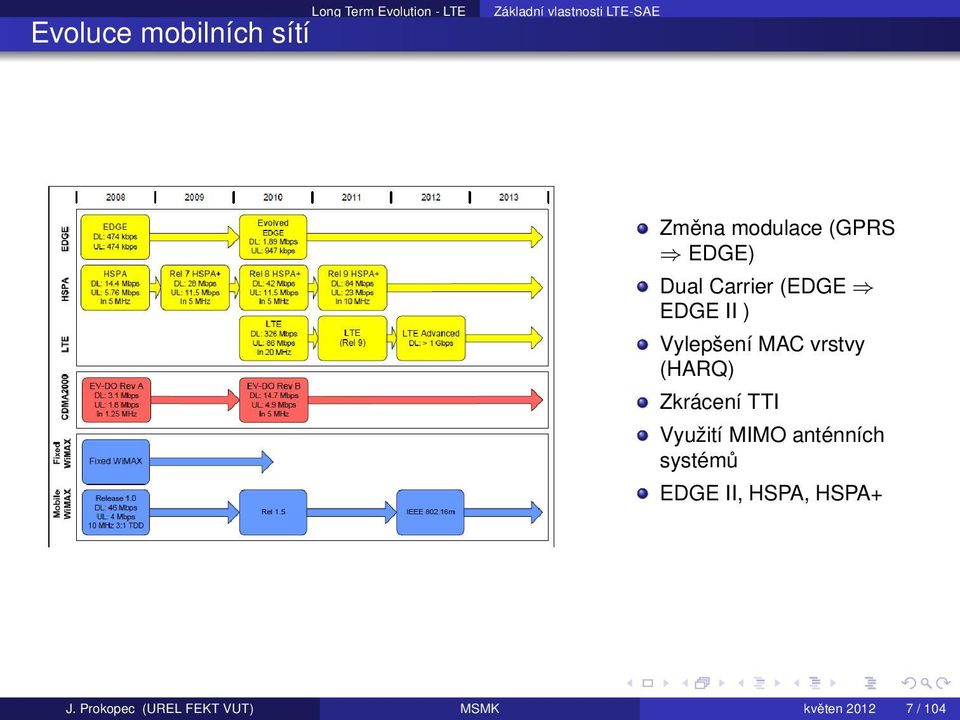Click the Evolved EDGE box
The height and width of the screenshot is (720, 960).
(x=273, y=237)
